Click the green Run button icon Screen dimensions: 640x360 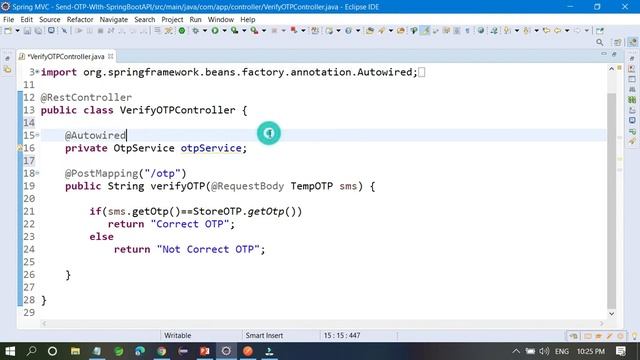[x=215, y=31]
